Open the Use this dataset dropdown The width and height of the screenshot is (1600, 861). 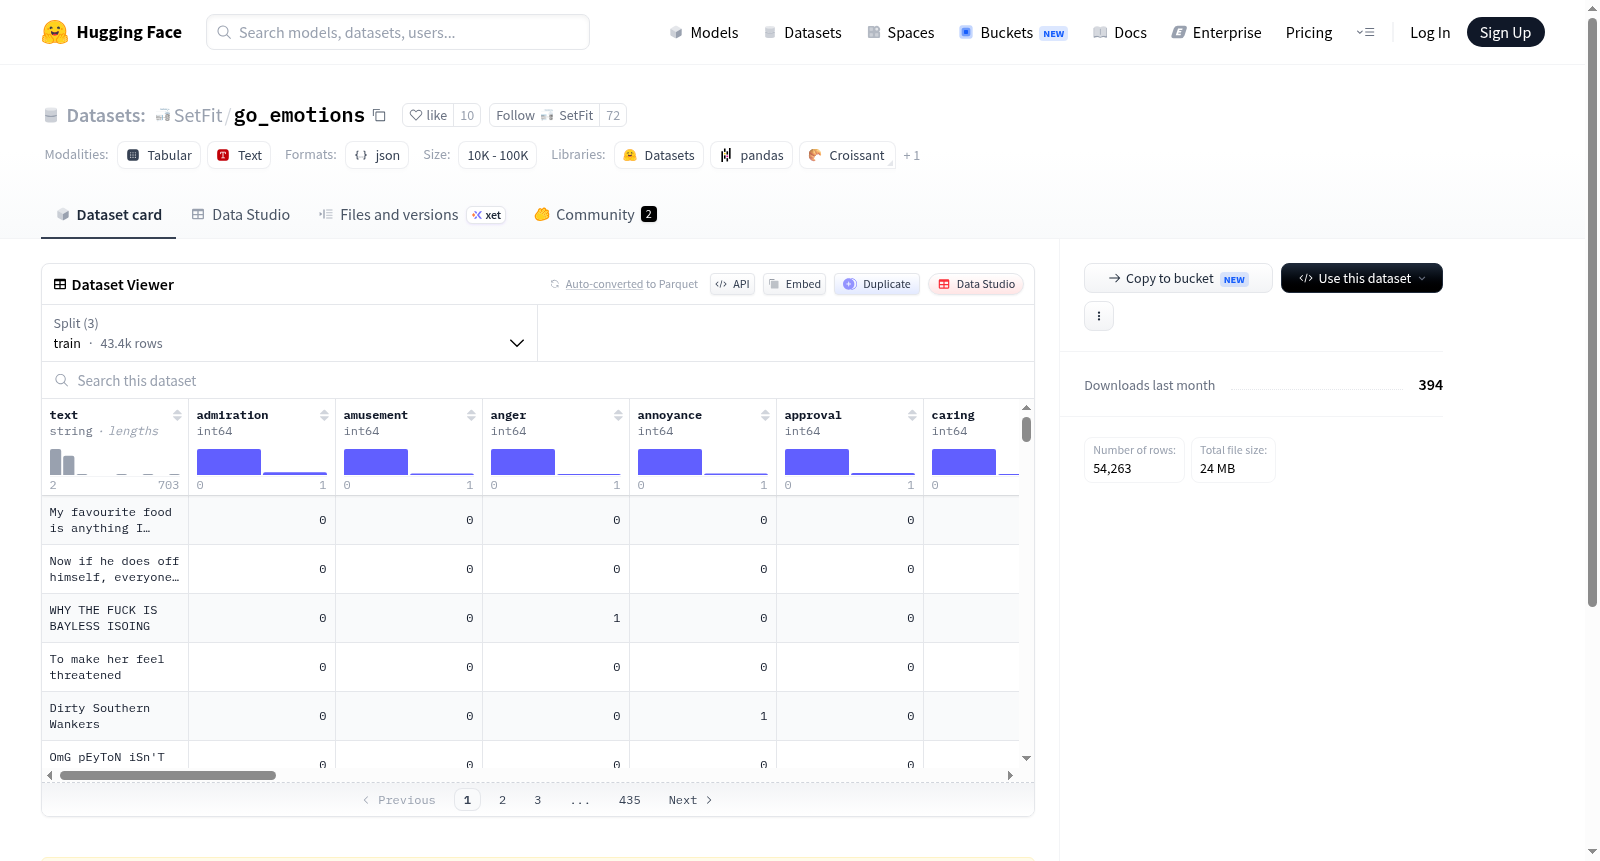pos(1361,278)
